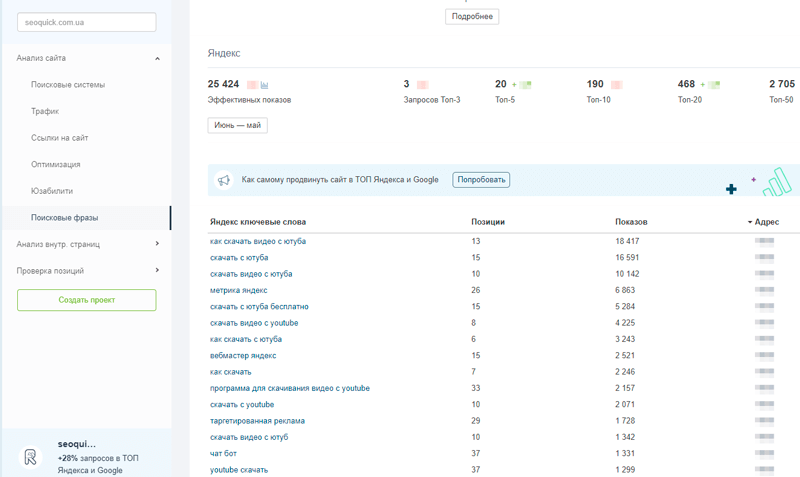Viewport: 800px width, 477px height.
Task: Open the keyword скачать видео с ютуб
Action: 249,437
